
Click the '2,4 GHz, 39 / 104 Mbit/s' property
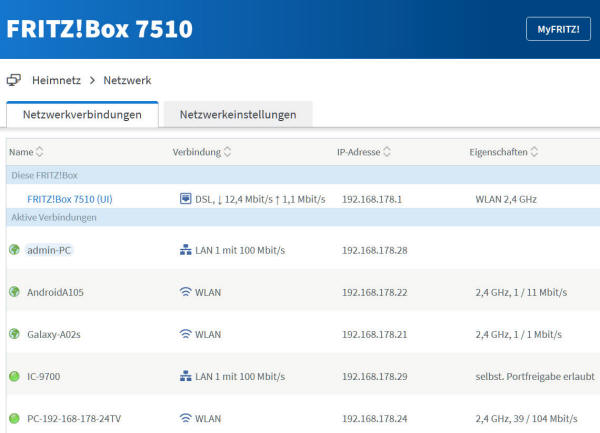(x=526, y=418)
